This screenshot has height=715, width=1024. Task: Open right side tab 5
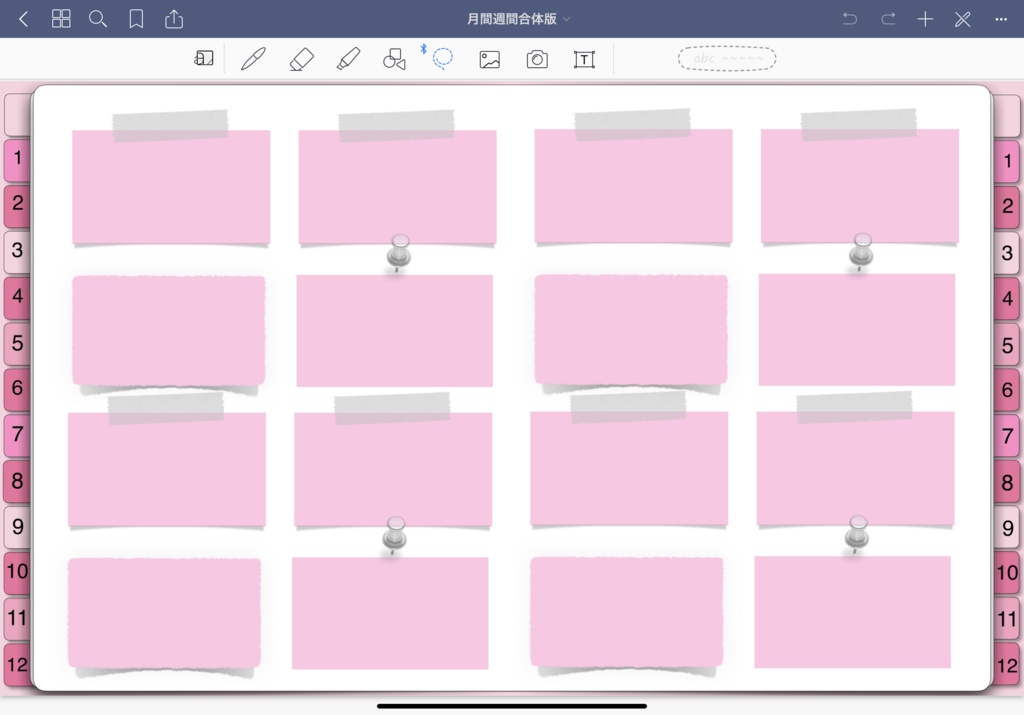pyautogui.click(x=1007, y=345)
